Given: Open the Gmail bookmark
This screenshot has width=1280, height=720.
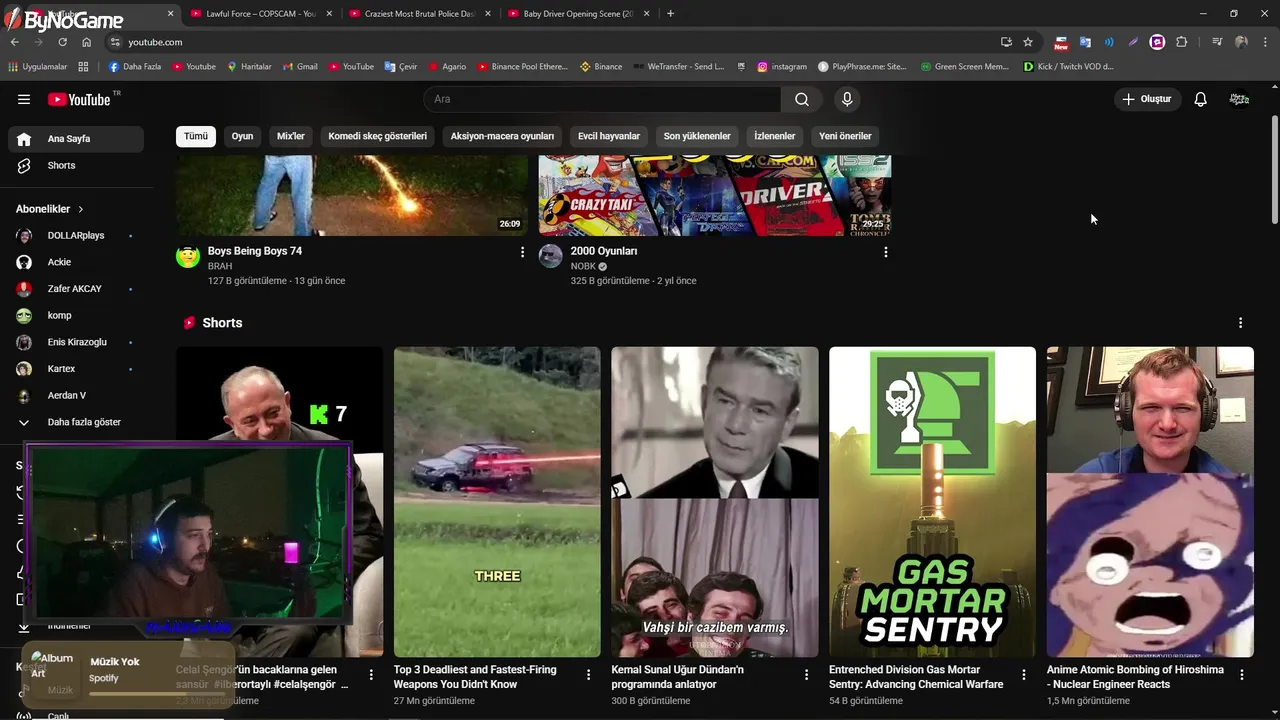Looking at the screenshot, I should coord(299,67).
